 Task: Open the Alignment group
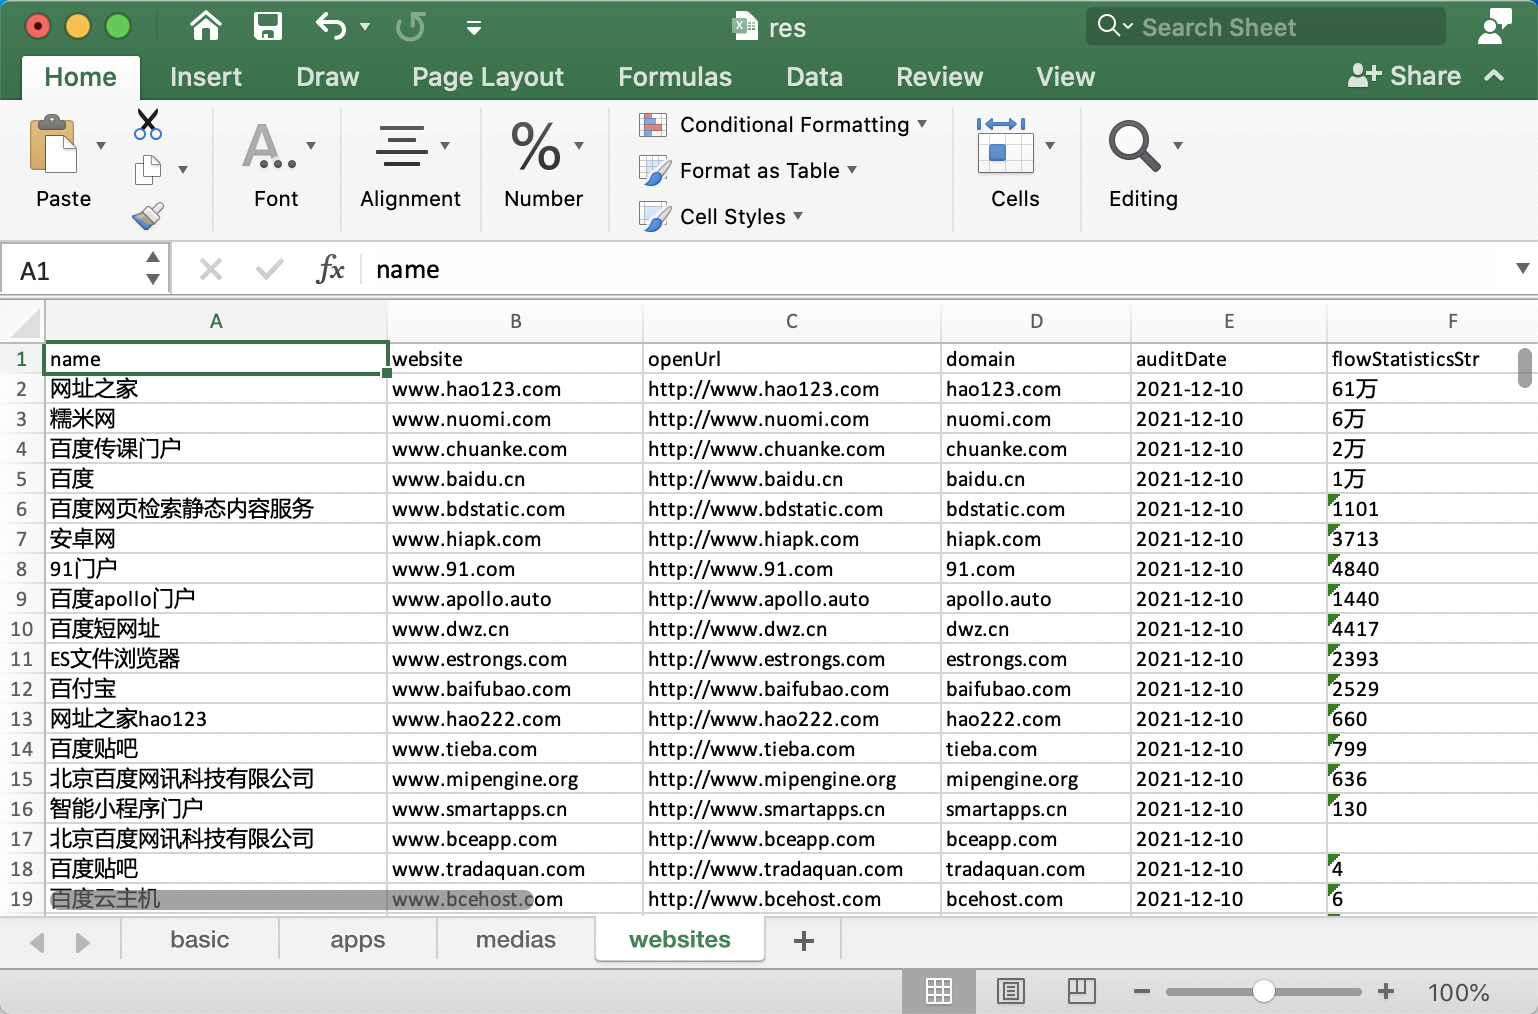click(x=410, y=165)
